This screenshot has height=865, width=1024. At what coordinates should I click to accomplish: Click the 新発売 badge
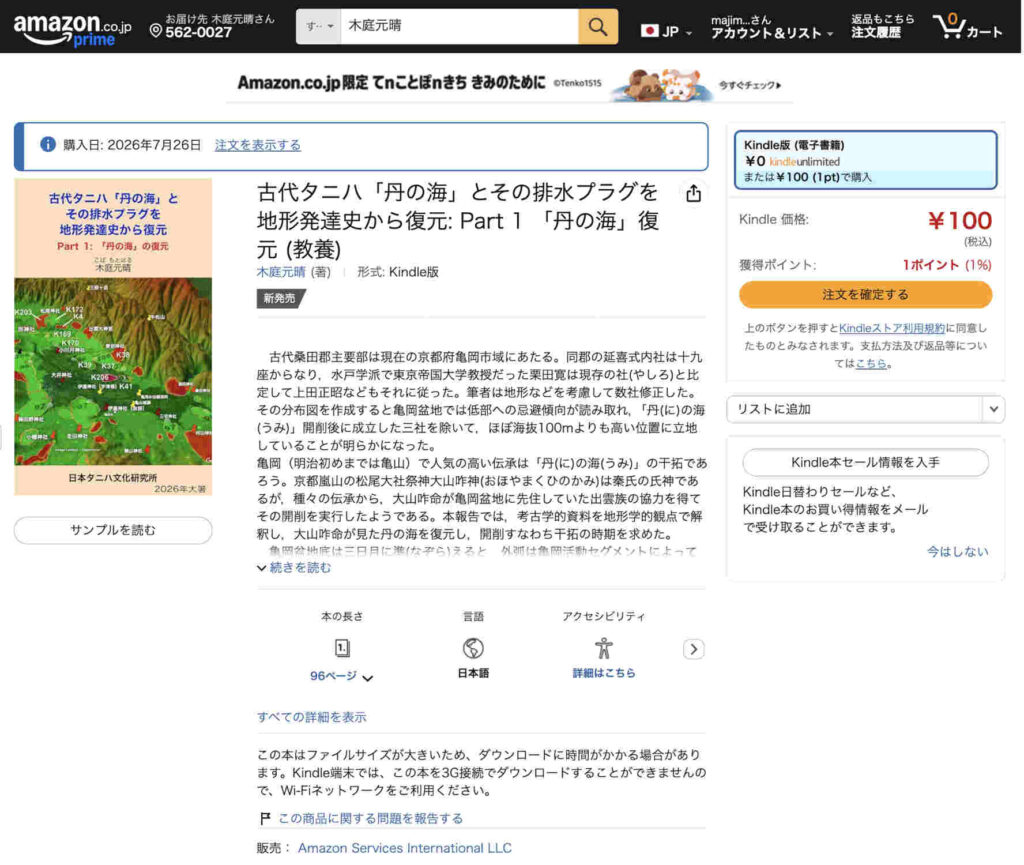tap(281, 298)
